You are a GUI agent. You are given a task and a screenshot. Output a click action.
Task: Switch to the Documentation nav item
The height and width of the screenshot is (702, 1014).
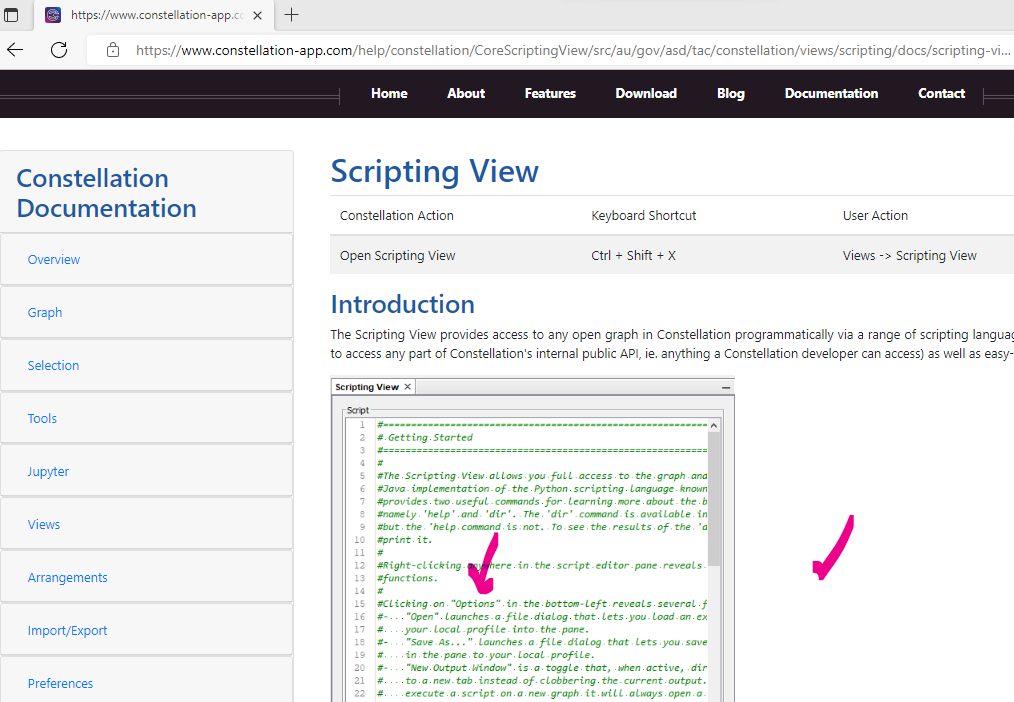[x=831, y=93]
